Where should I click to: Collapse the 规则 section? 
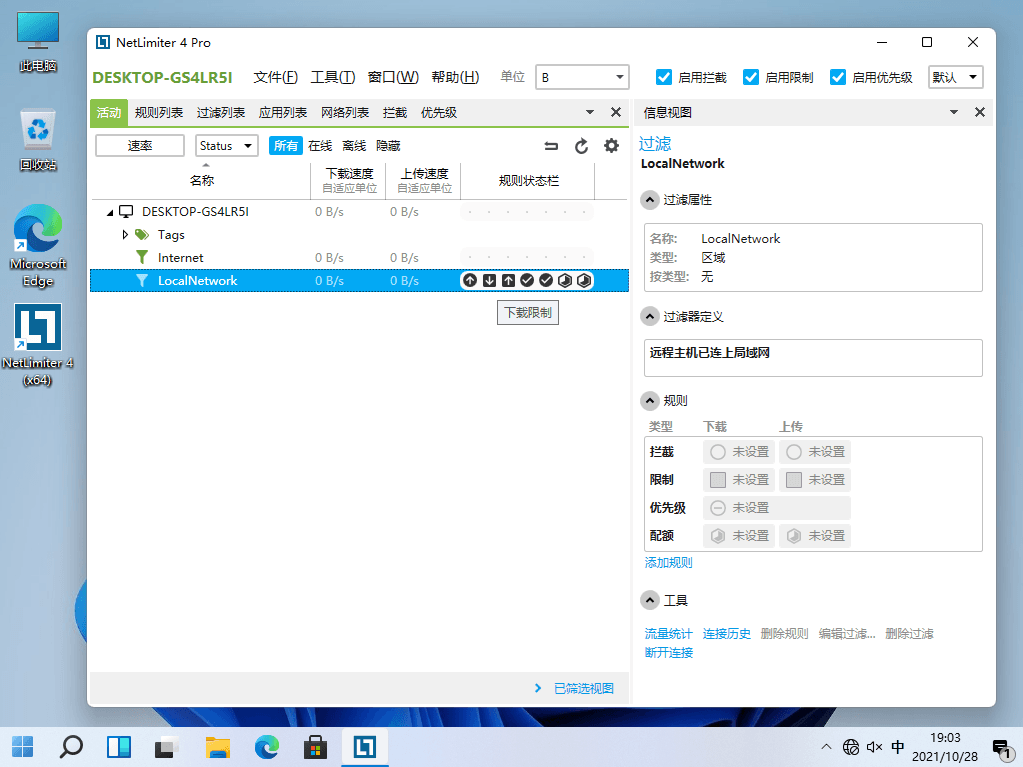(x=649, y=400)
